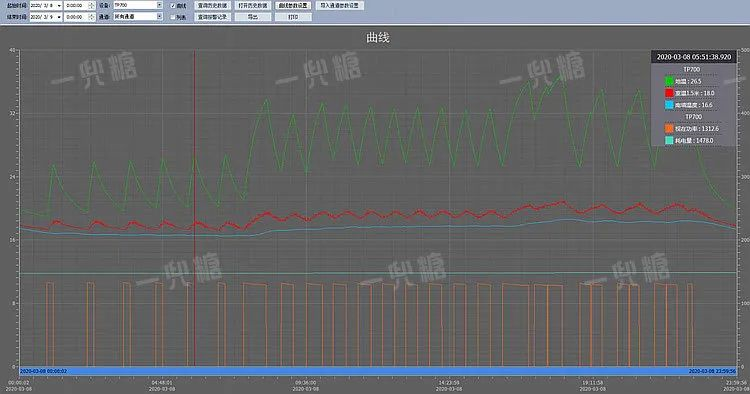
Task: Click into the end time 0:00:00 field
Action: click(77, 17)
